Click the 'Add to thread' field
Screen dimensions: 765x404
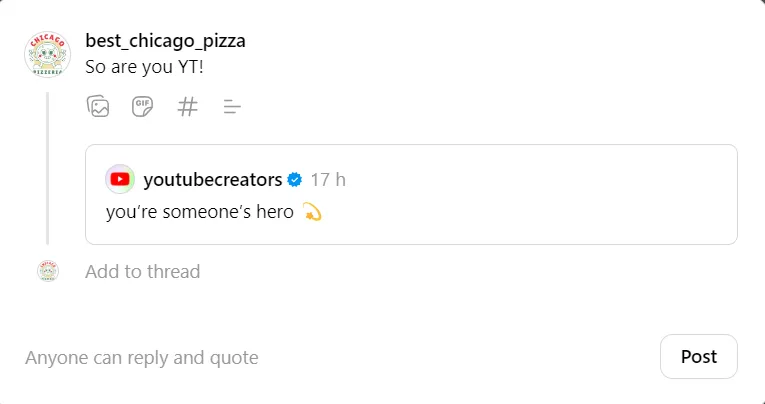[143, 271]
